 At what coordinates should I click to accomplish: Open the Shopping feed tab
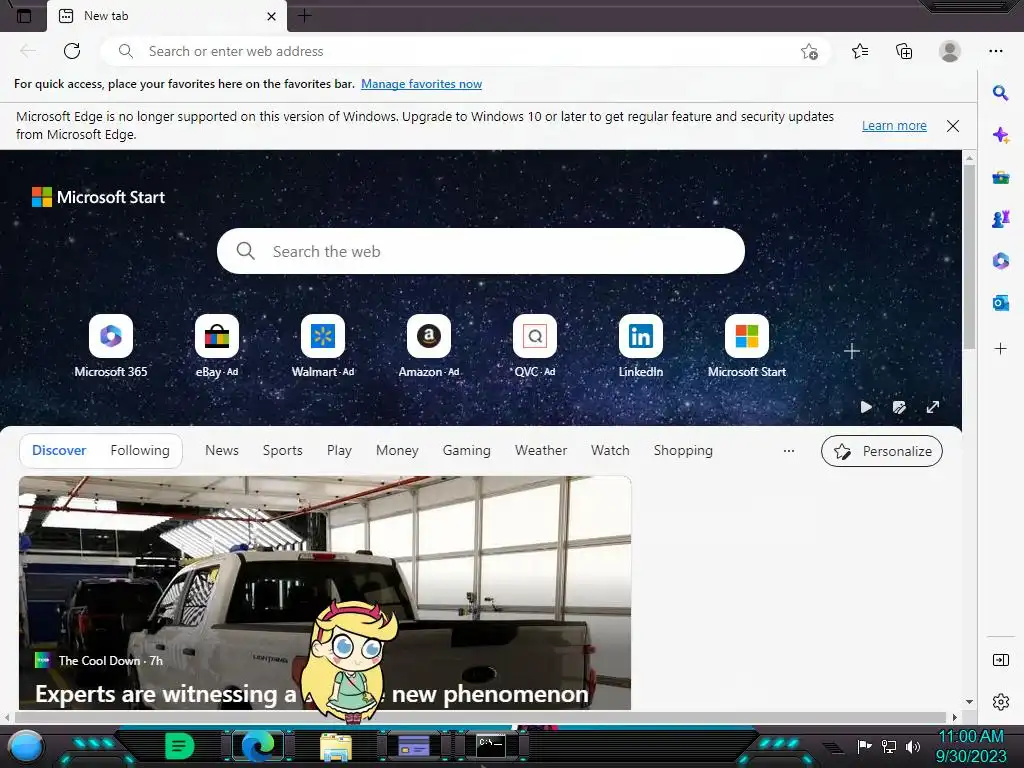pyautogui.click(x=683, y=451)
